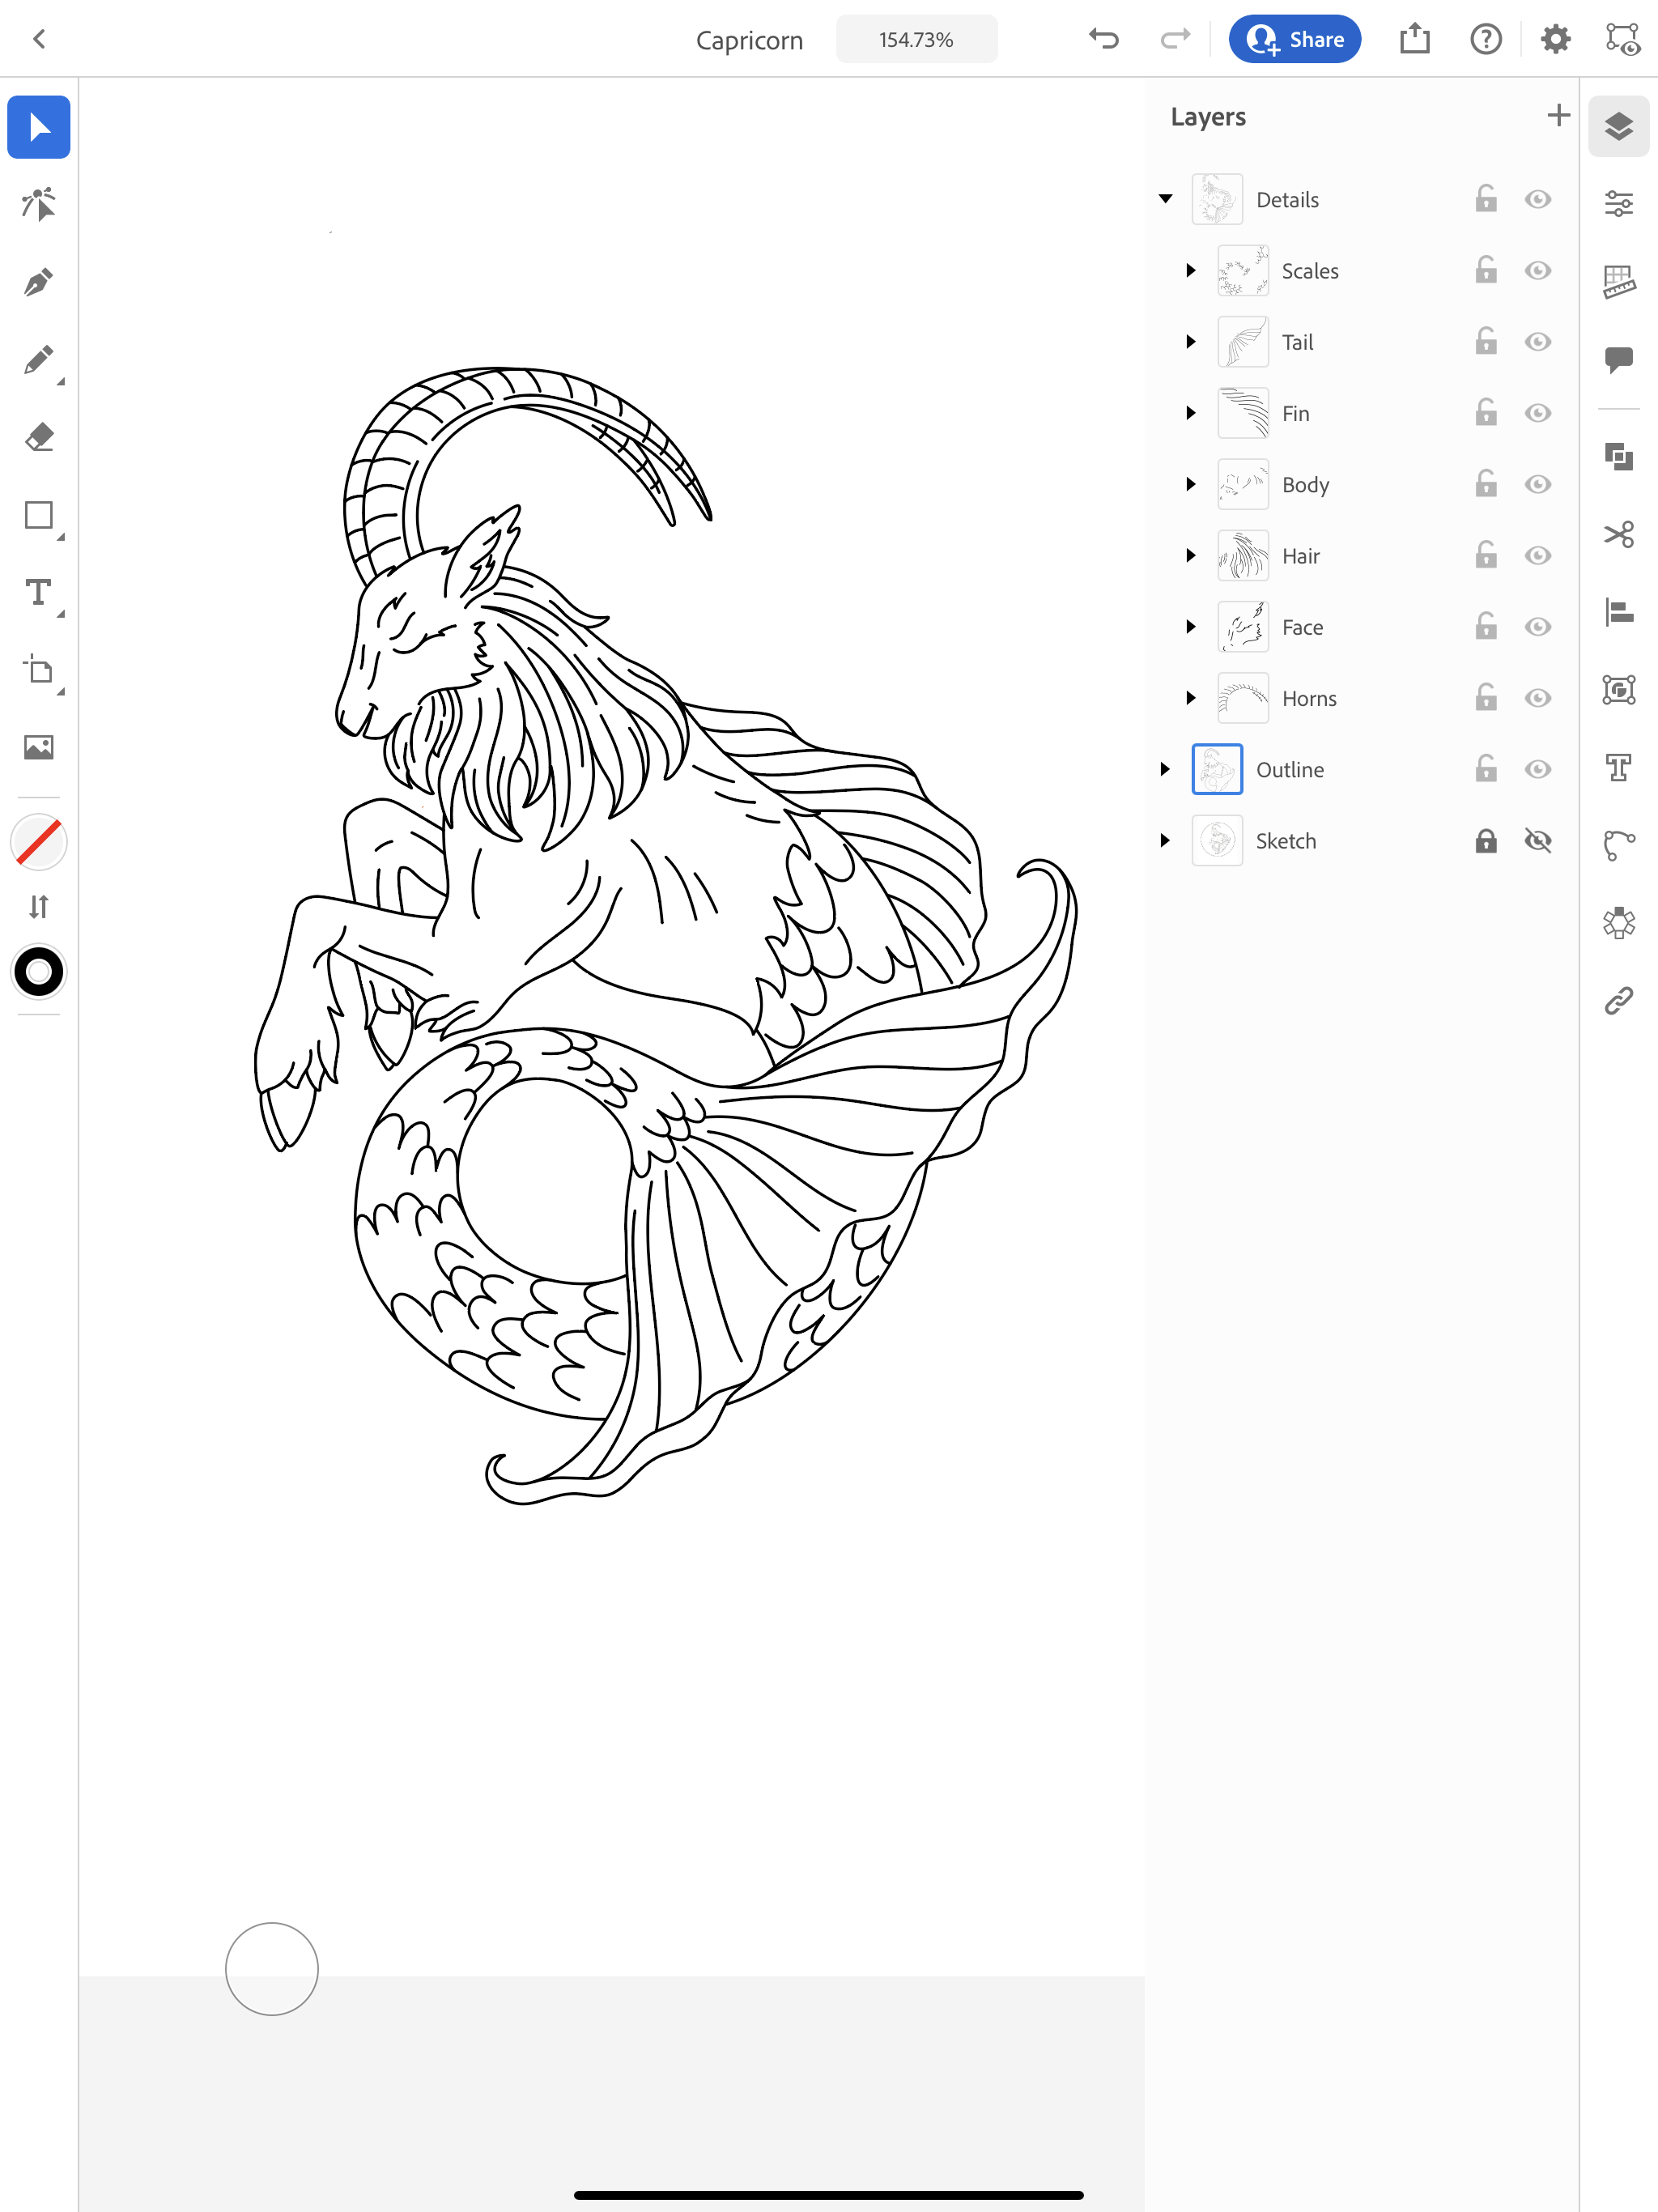Expand the Scales sublayer
Image resolution: width=1658 pixels, height=2212 pixels.
click(1190, 270)
